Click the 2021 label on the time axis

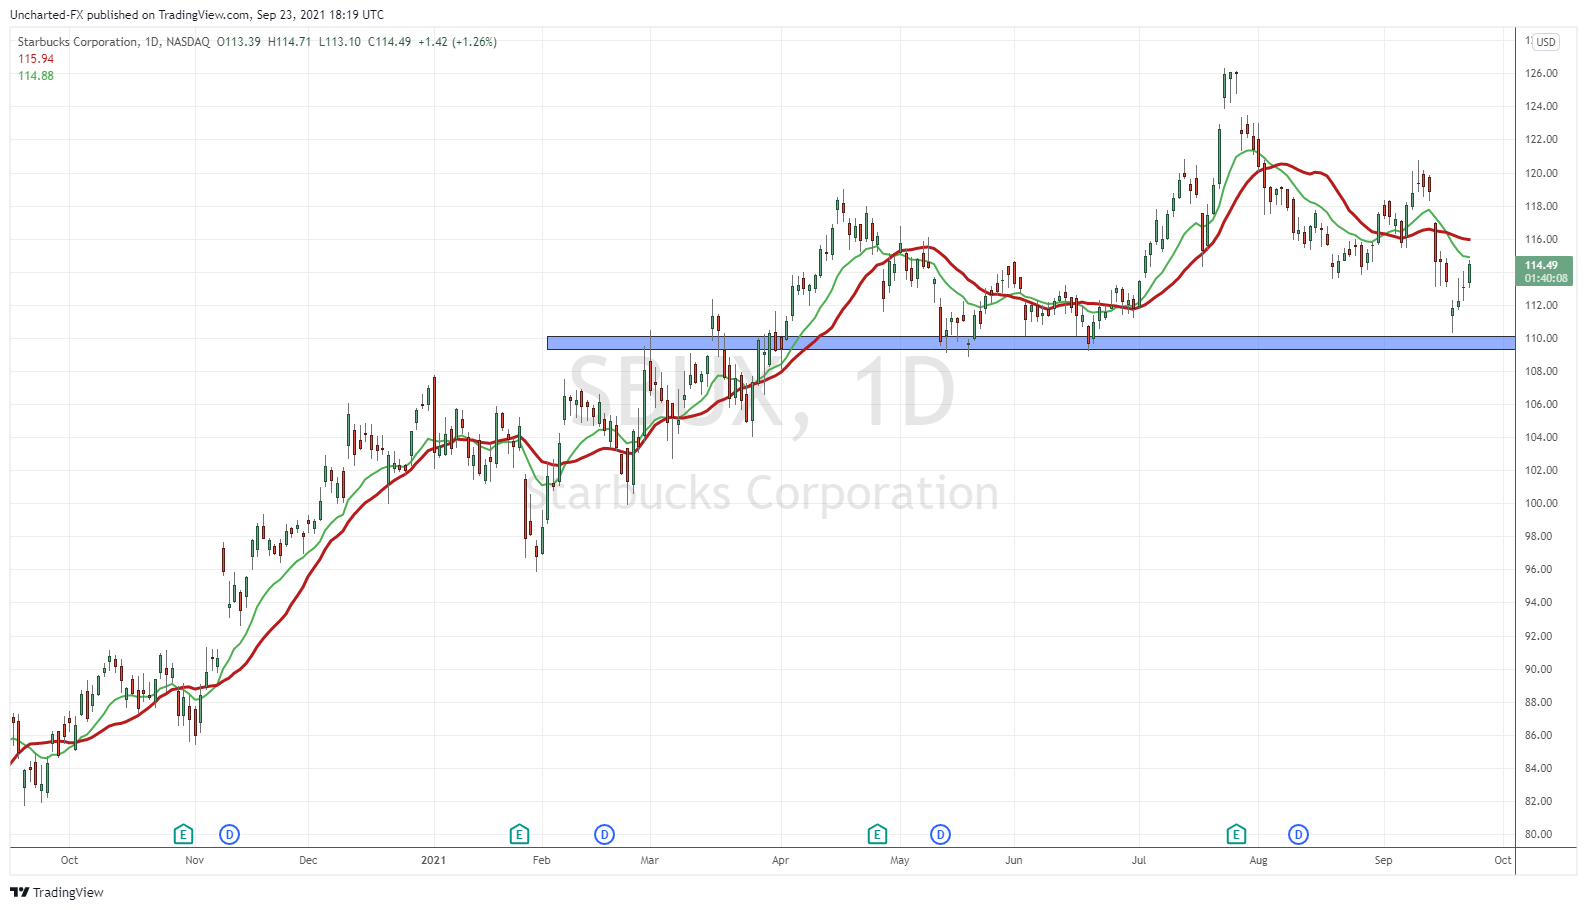coord(434,860)
